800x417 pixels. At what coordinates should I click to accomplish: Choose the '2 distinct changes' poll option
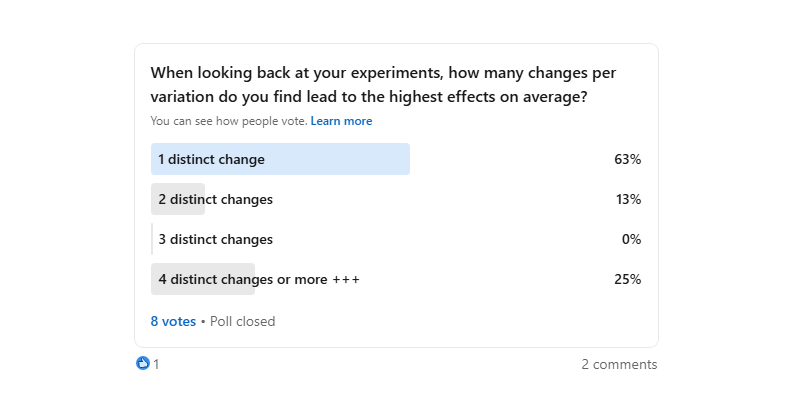pyautogui.click(x=215, y=199)
